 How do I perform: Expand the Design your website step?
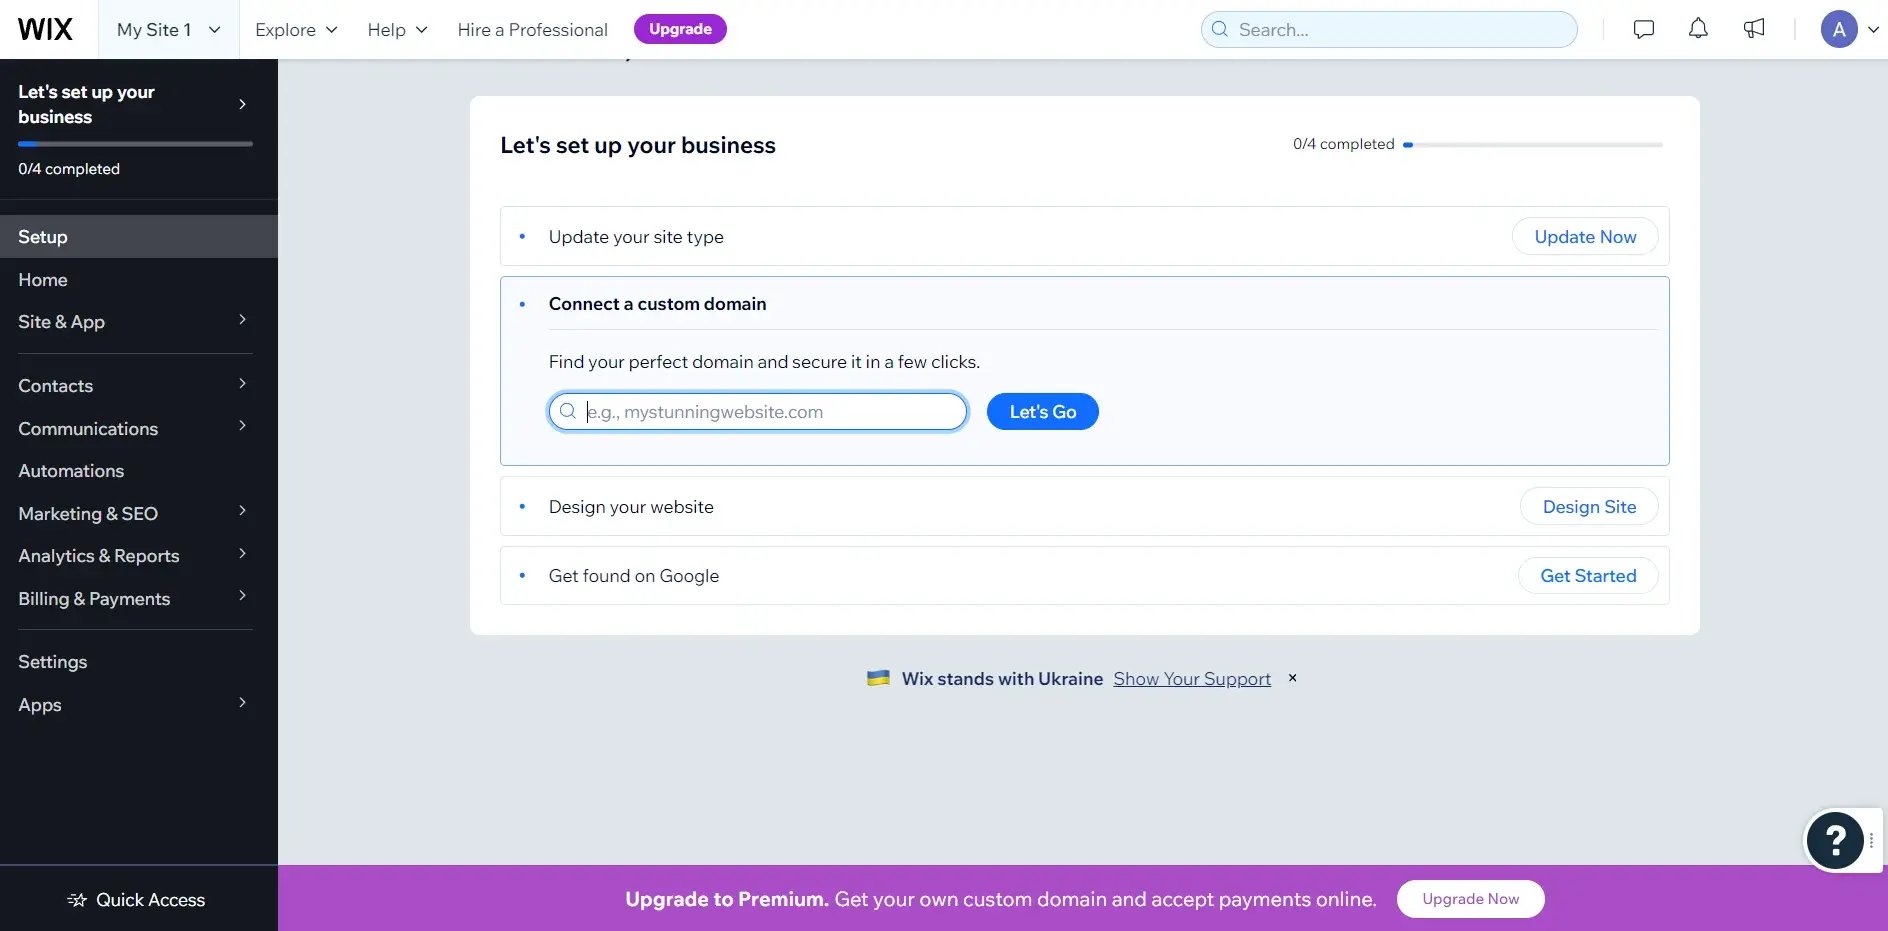click(x=1084, y=506)
